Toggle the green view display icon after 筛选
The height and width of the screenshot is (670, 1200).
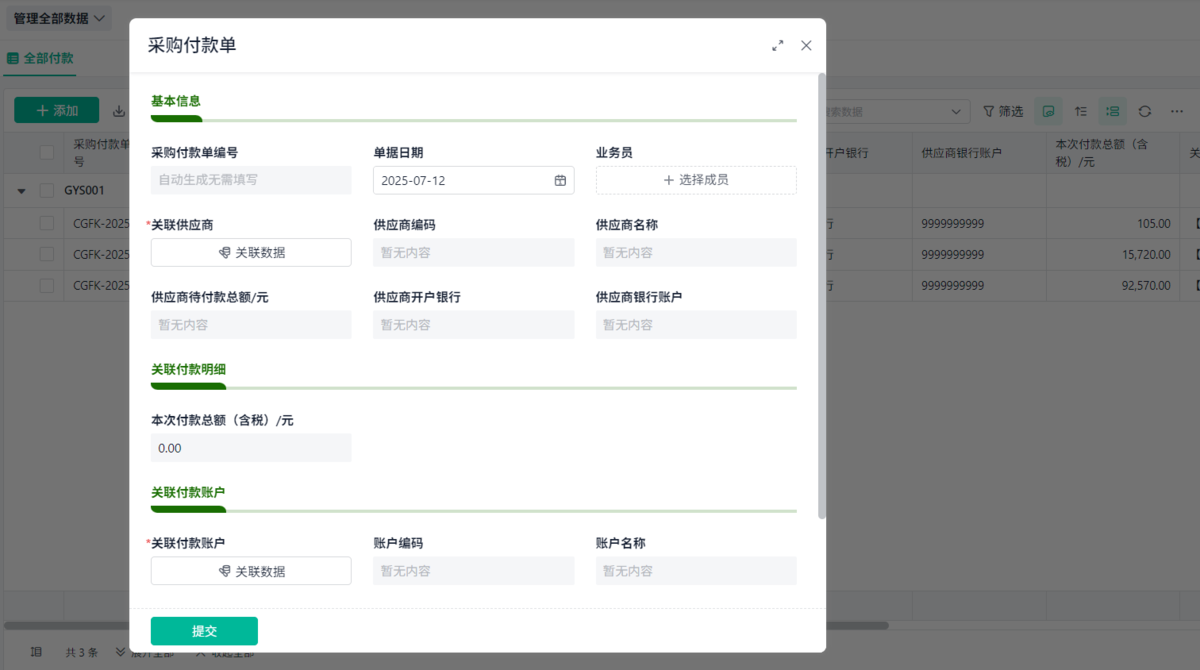tap(1048, 111)
